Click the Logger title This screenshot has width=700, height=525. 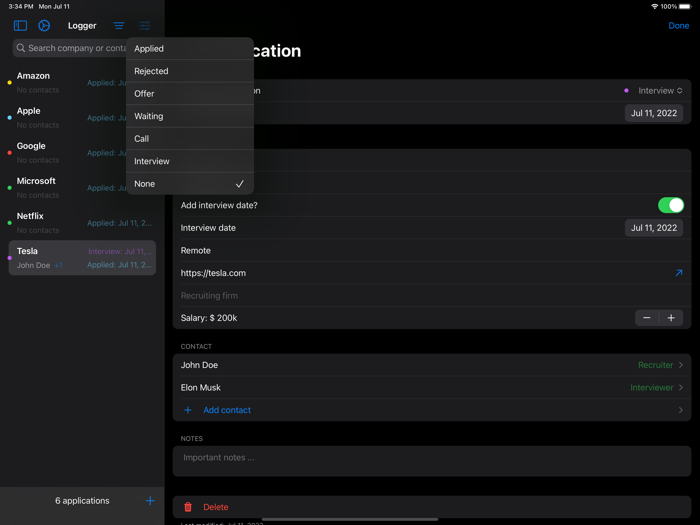click(x=82, y=25)
